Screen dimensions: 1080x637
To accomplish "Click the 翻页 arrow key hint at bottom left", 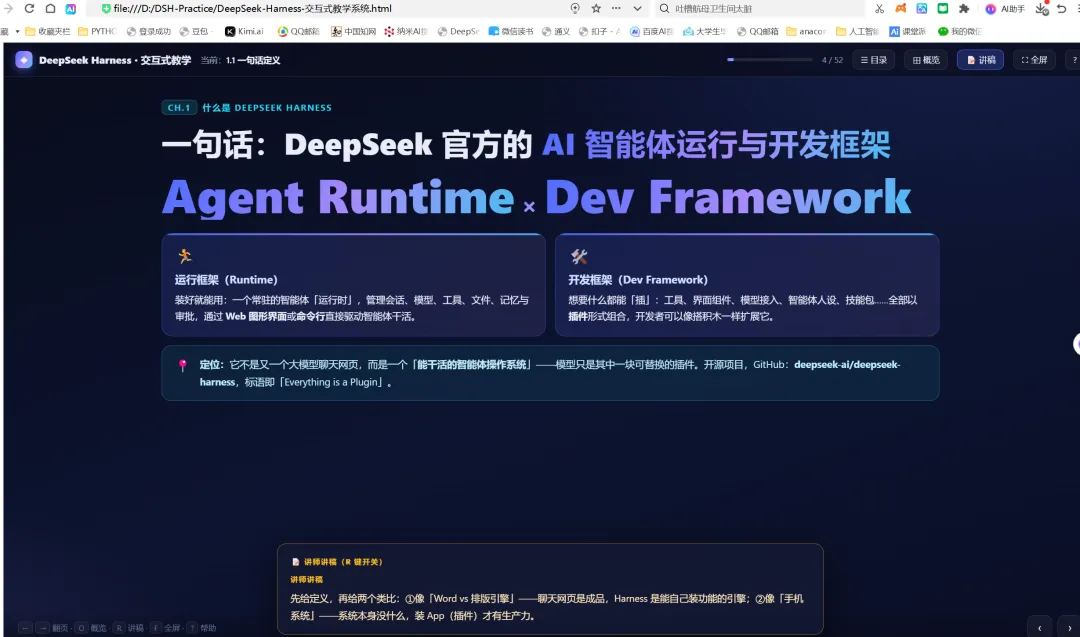I will [43, 627].
